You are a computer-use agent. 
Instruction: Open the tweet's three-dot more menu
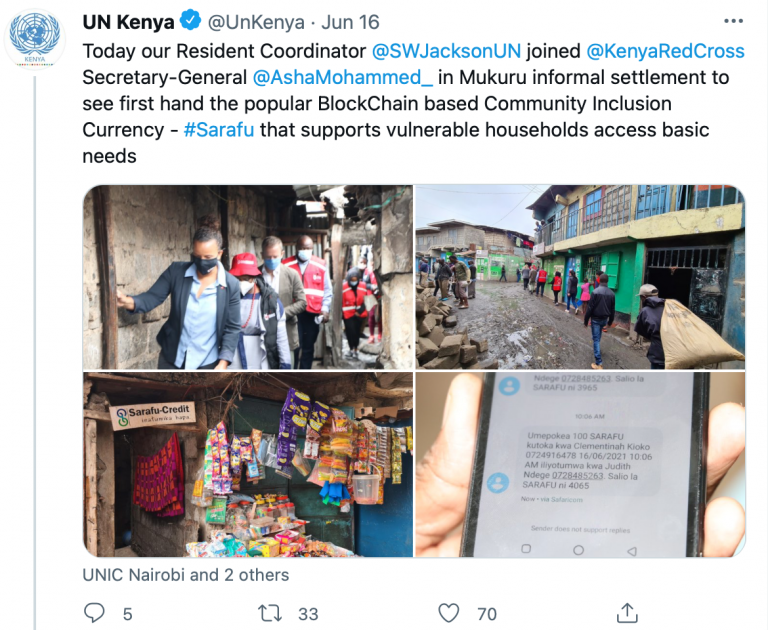click(x=733, y=21)
